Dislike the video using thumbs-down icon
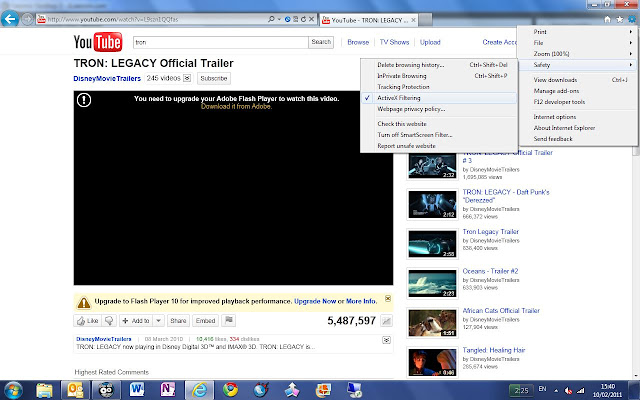Screen dimensions: 640x400 point(109,320)
